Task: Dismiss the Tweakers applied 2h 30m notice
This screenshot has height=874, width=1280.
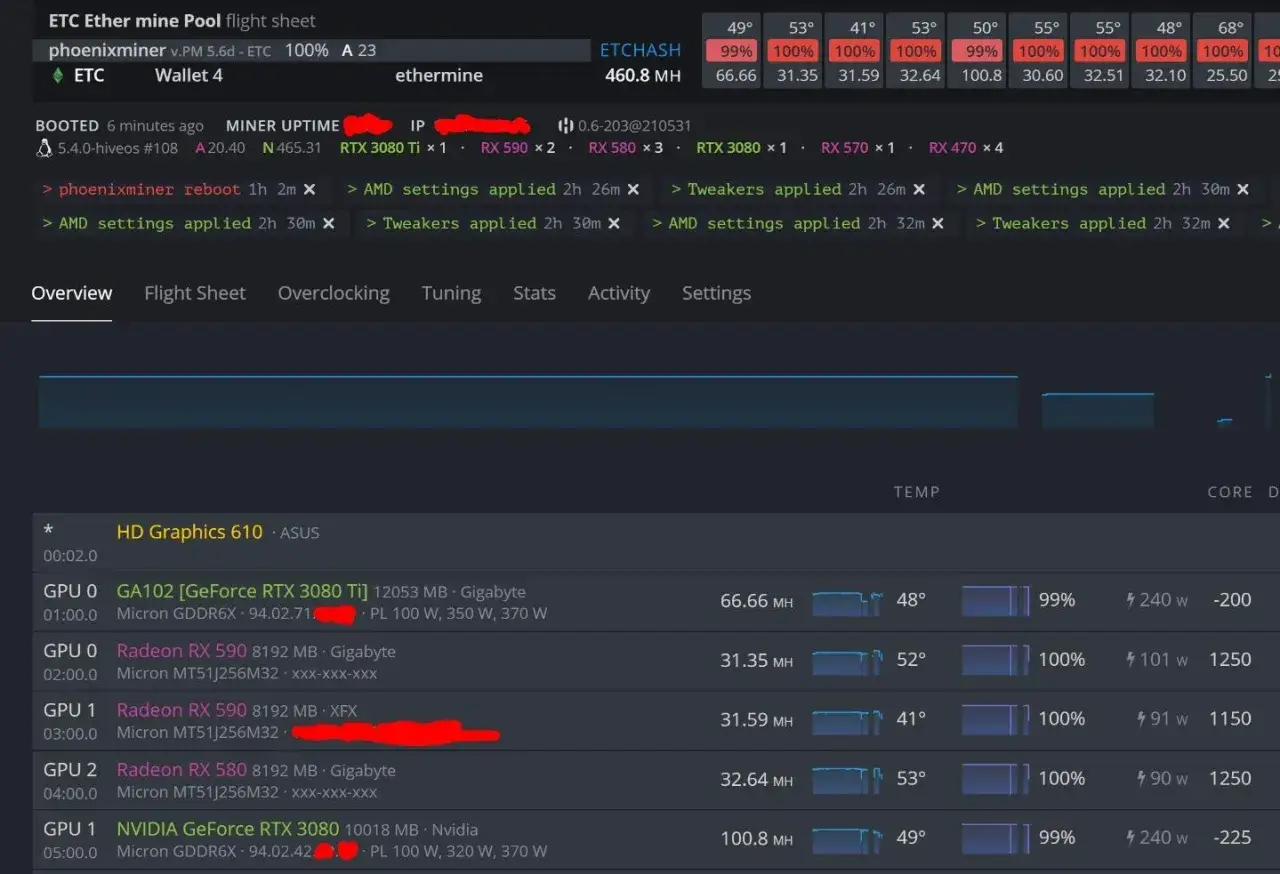Action: click(x=614, y=223)
